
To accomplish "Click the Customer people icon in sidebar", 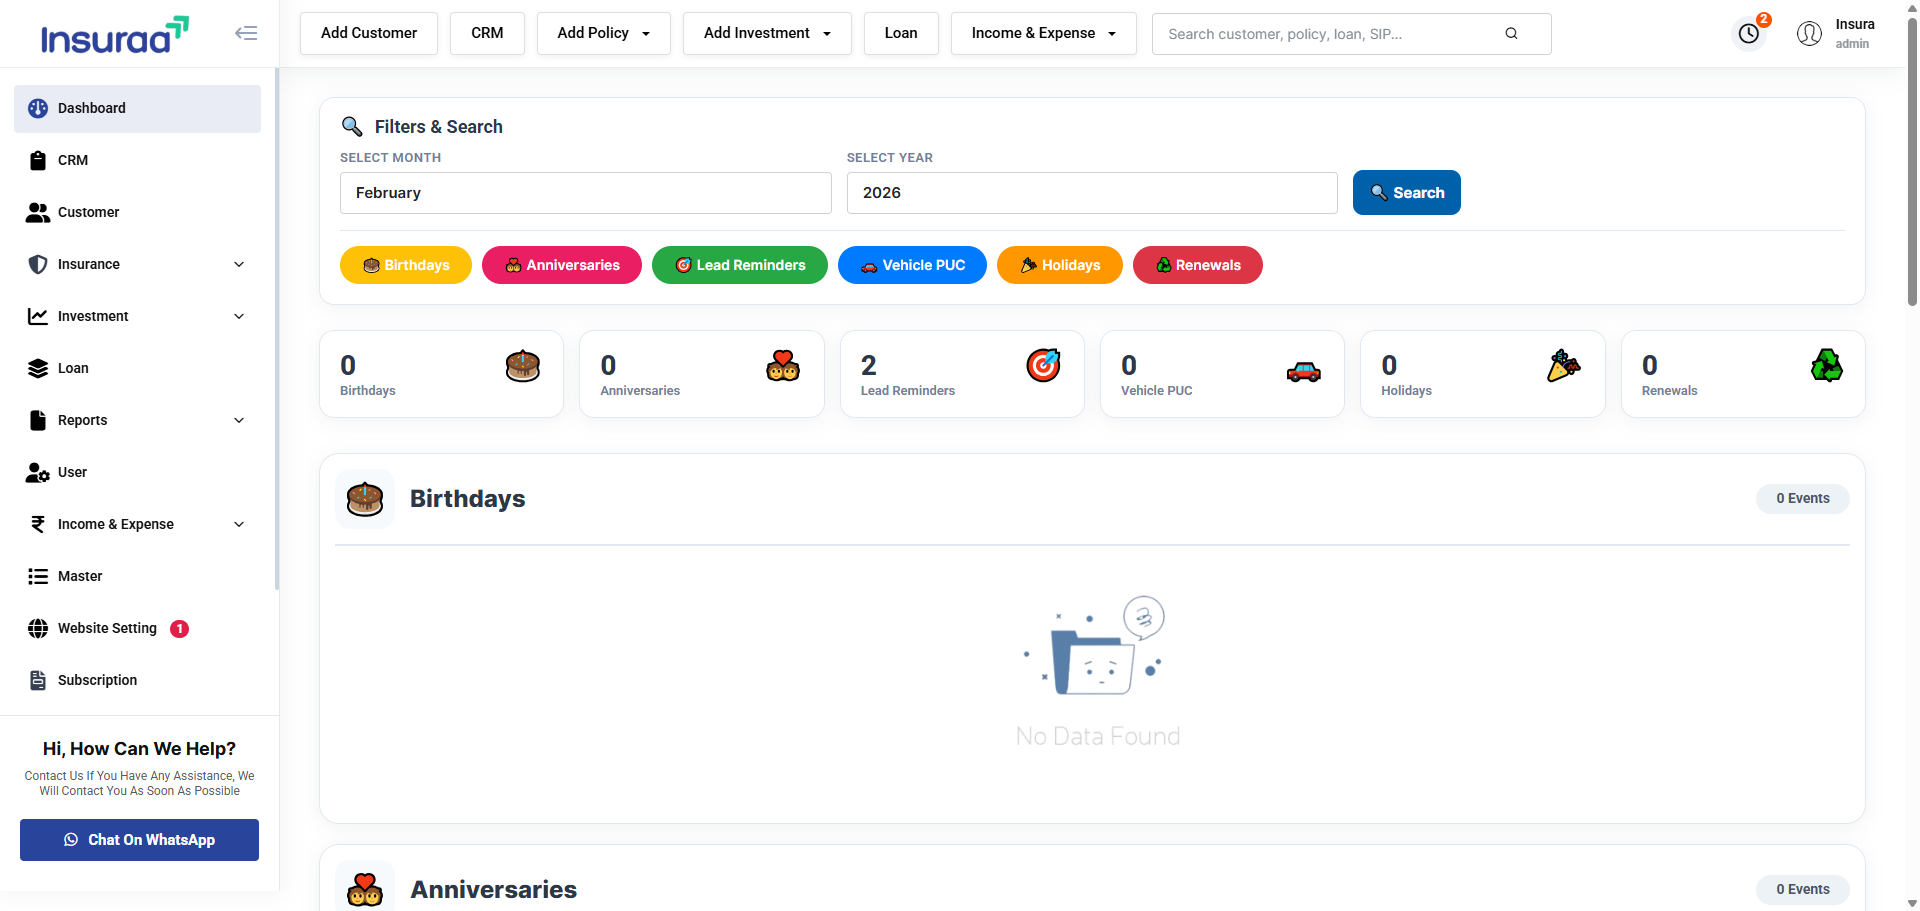I will tap(38, 212).
